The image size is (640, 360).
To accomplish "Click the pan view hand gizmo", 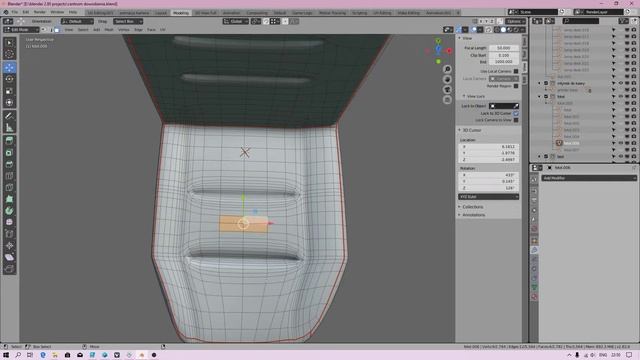I will coord(447,79).
